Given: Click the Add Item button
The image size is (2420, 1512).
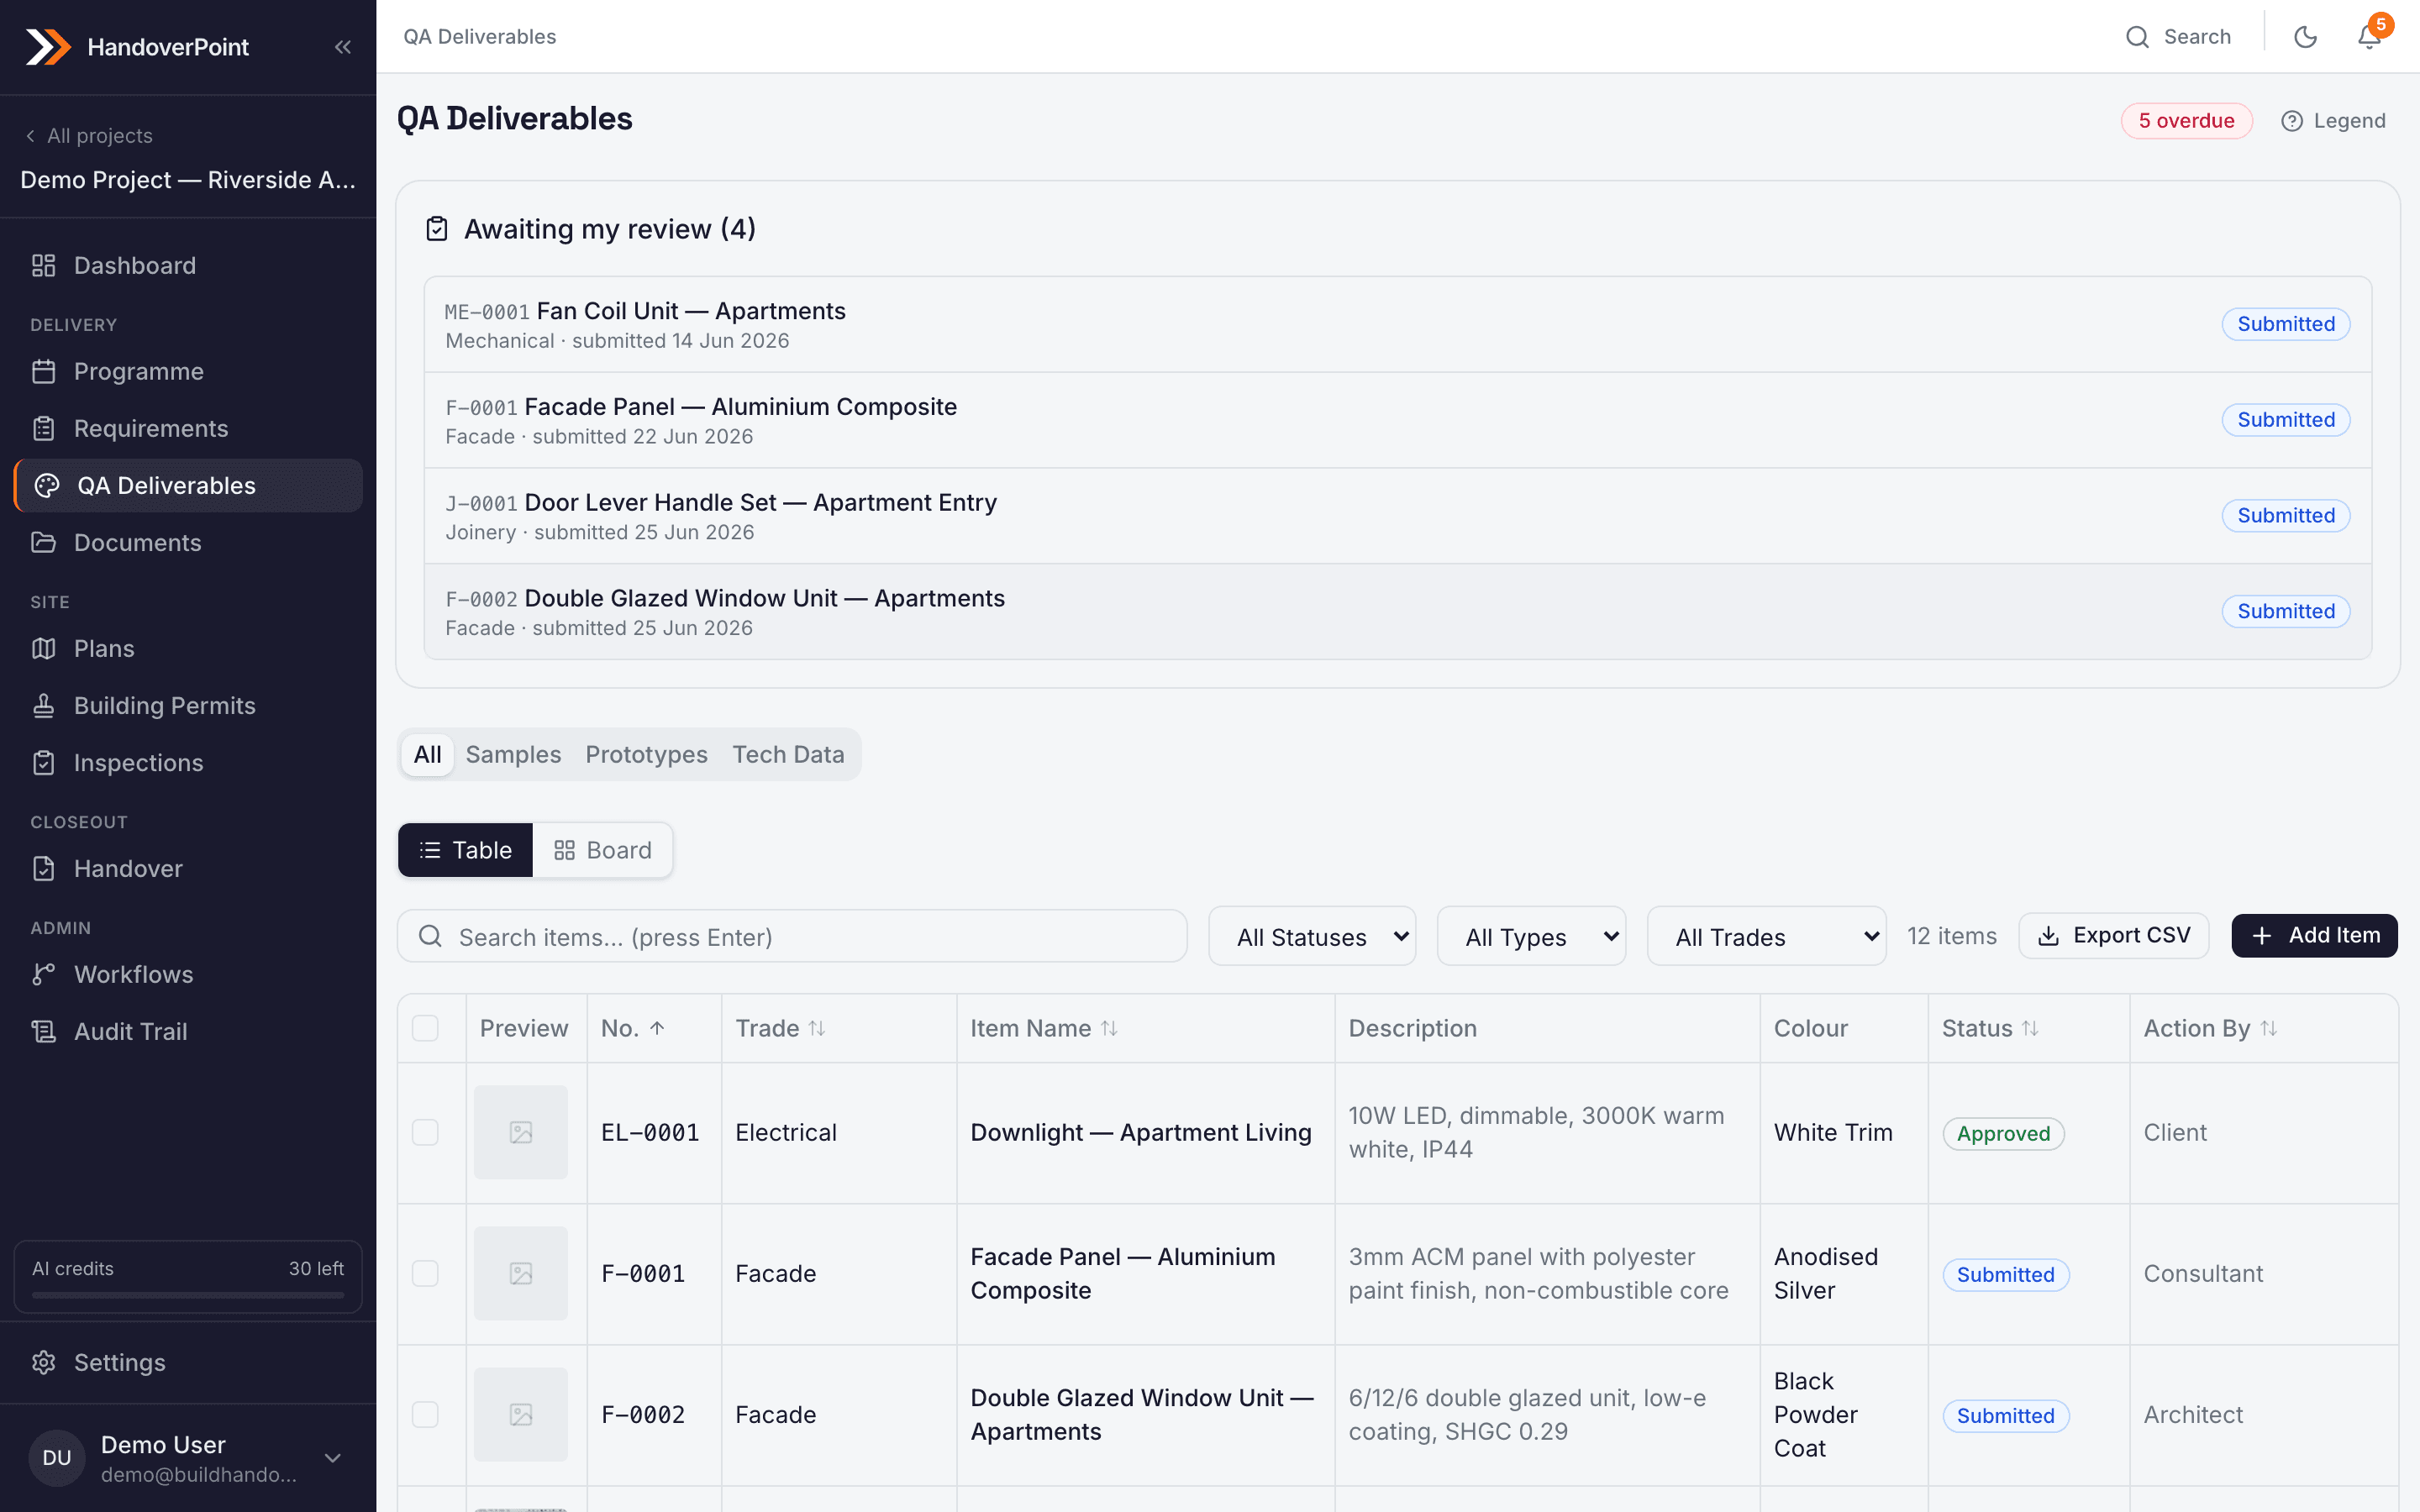Looking at the screenshot, I should point(2314,935).
